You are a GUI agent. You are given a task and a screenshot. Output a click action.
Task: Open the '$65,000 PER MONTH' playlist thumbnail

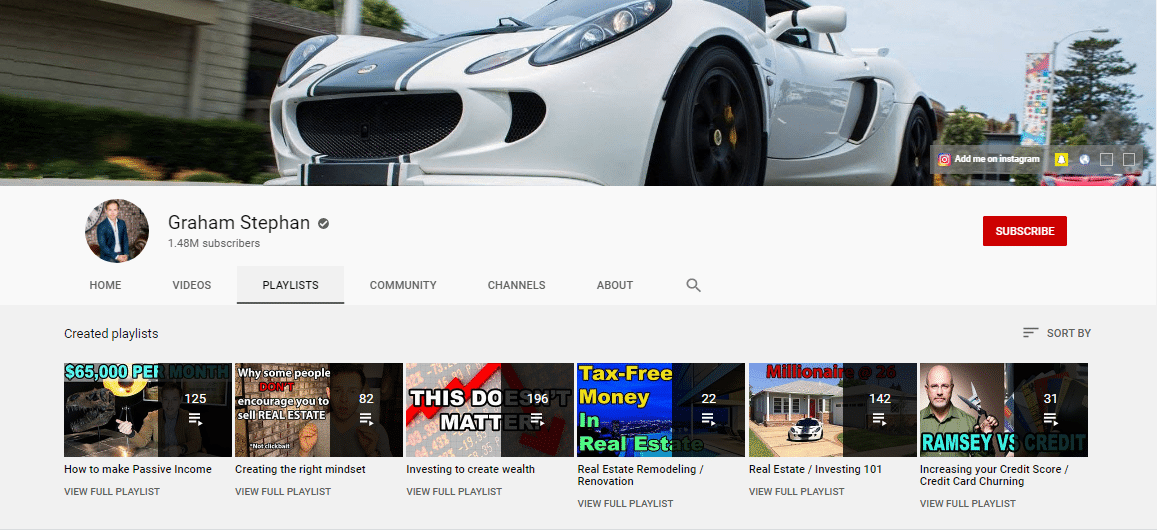coord(148,410)
